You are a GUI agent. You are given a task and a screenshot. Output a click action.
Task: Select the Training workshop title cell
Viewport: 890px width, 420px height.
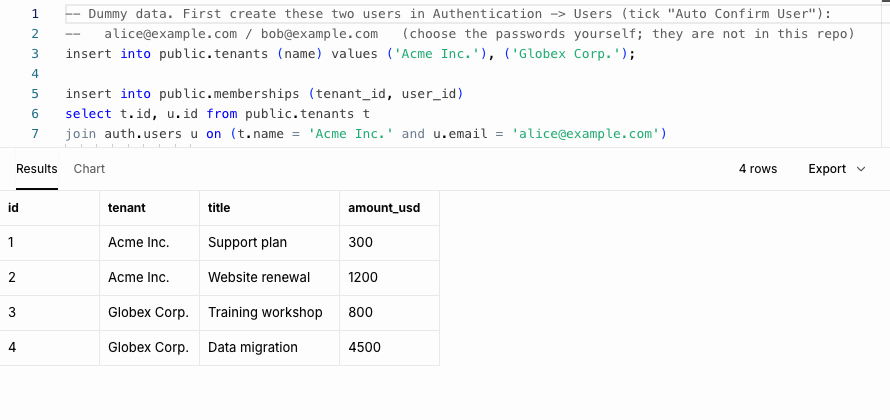tap(270, 313)
